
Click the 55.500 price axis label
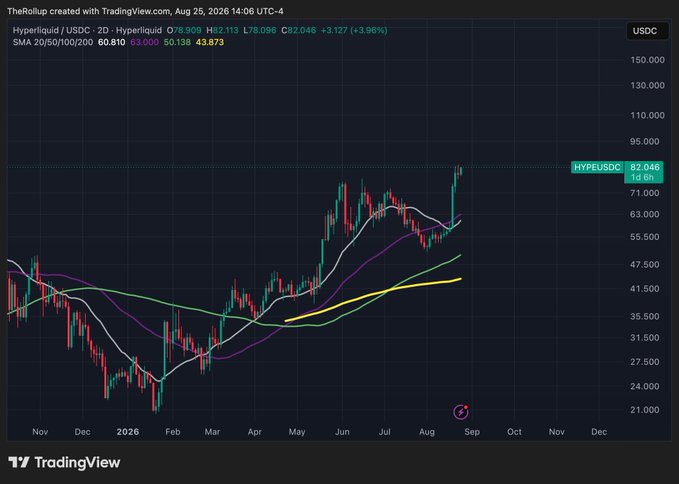(645, 237)
